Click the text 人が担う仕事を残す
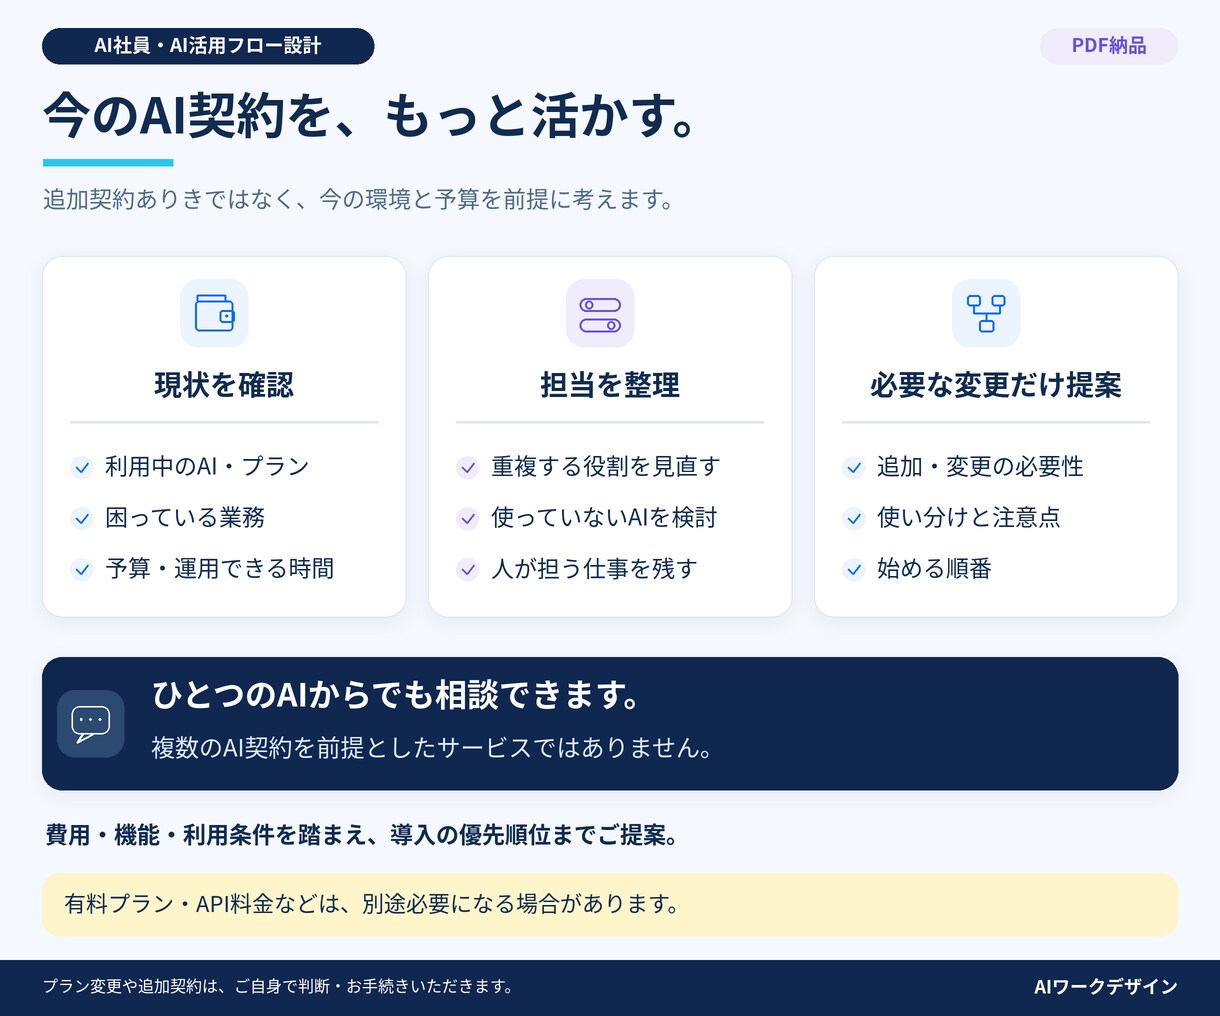 [594, 569]
